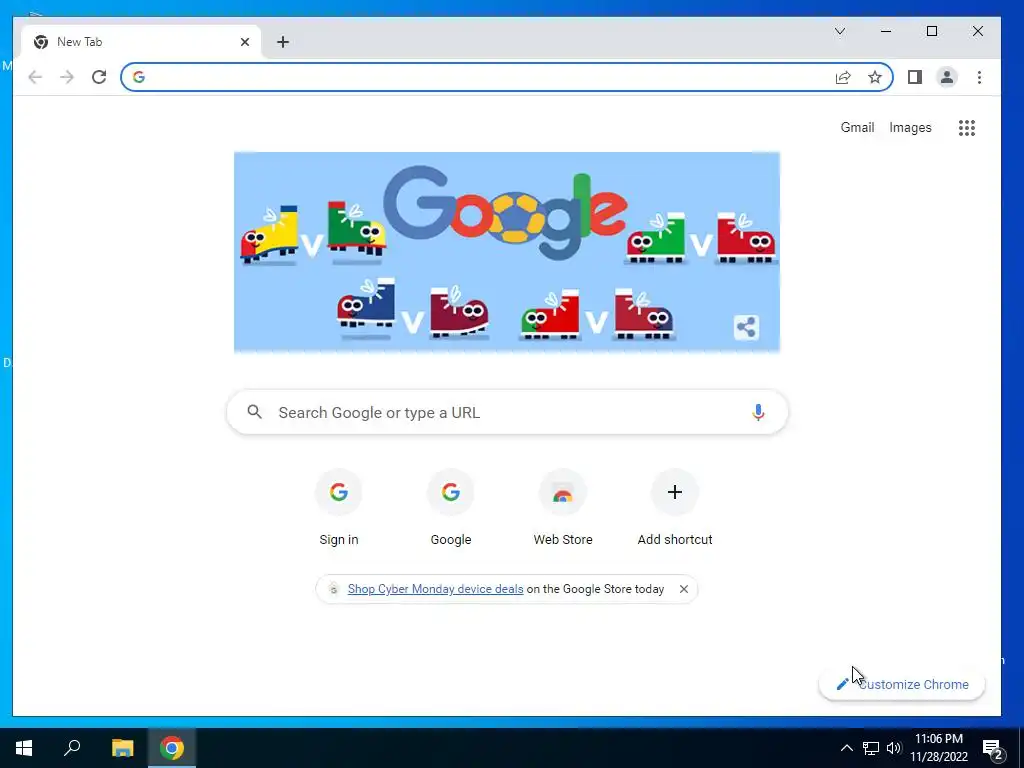This screenshot has width=1024, height=768.
Task: Open a new tab with plus button
Action: (283, 42)
